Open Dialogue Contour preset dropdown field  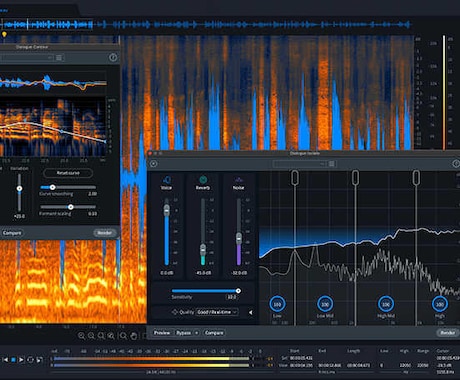tap(27, 58)
